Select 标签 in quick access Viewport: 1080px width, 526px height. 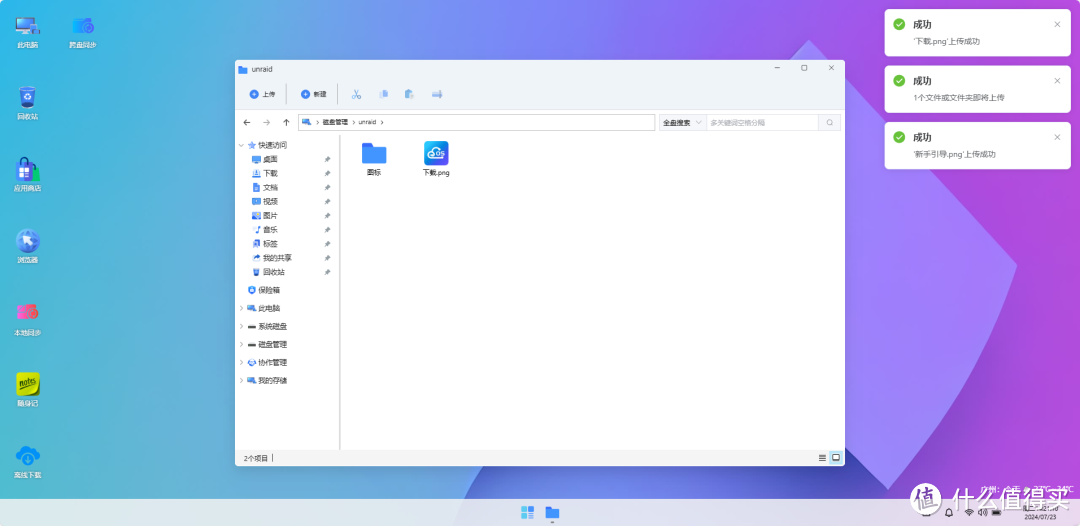(x=264, y=244)
